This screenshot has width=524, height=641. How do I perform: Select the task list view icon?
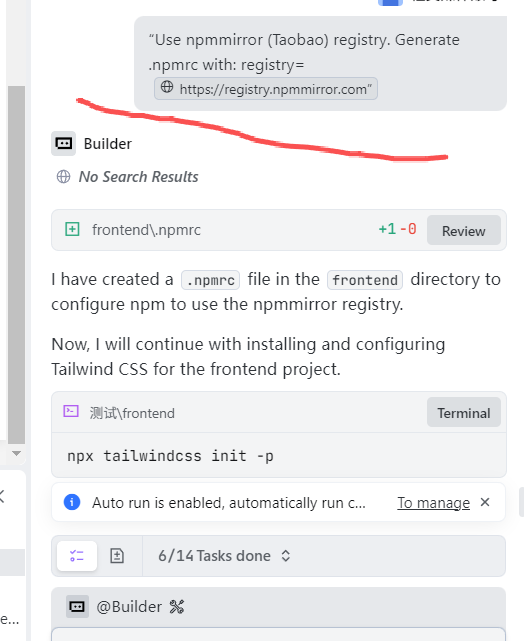tap(77, 556)
